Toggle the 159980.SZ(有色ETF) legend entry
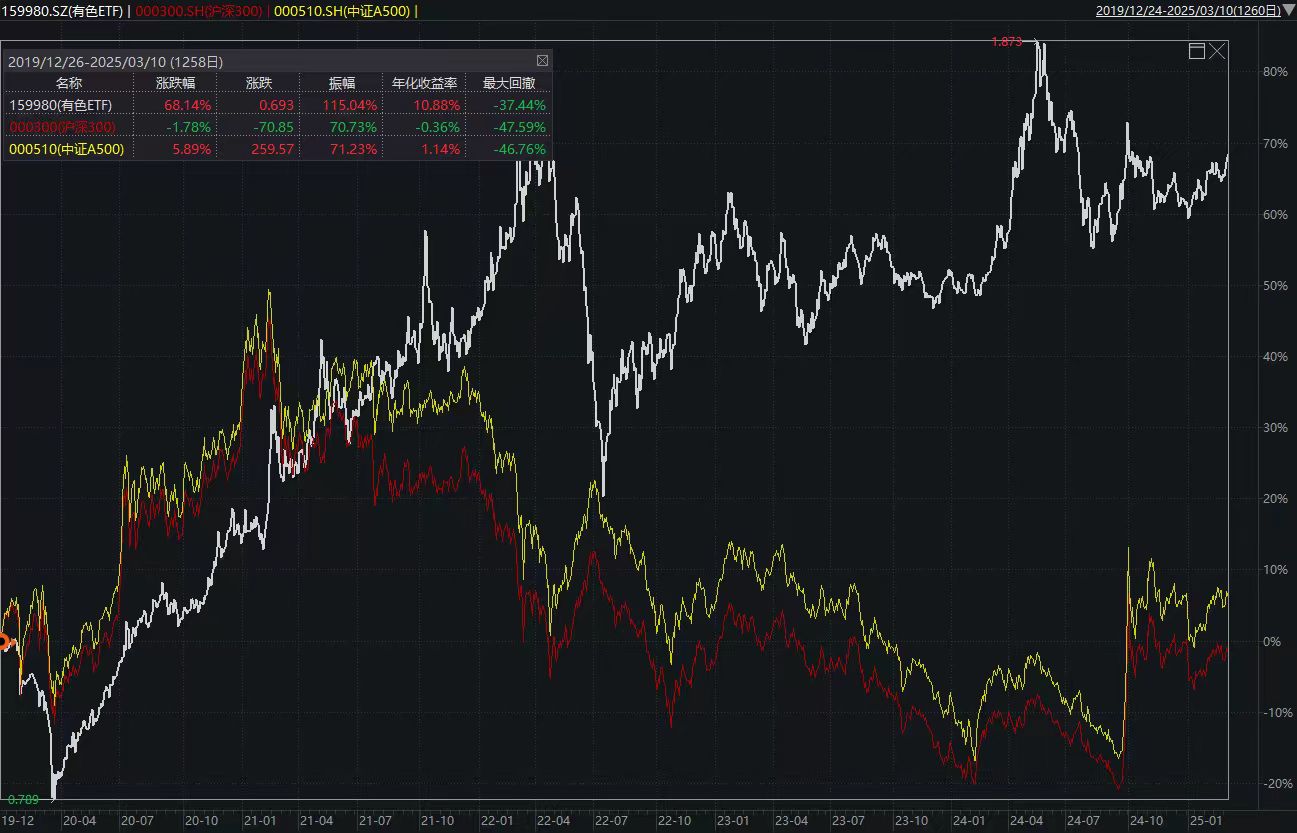Image resolution: width=1297 pixels, height=833 pixels. (63, 12)
